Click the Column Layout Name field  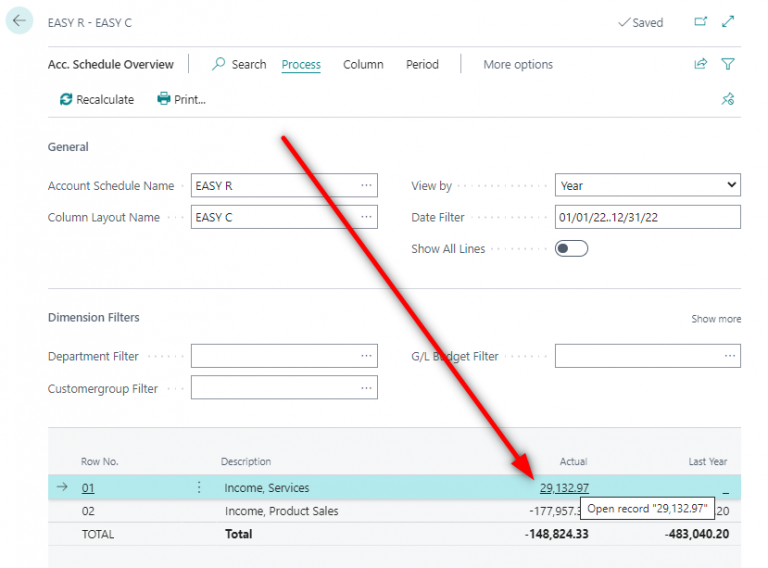284,217
